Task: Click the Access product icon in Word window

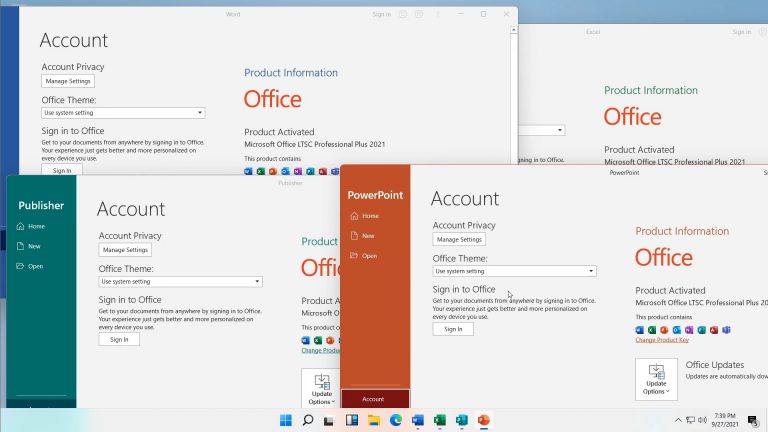Action: click(x=323, y=171)
